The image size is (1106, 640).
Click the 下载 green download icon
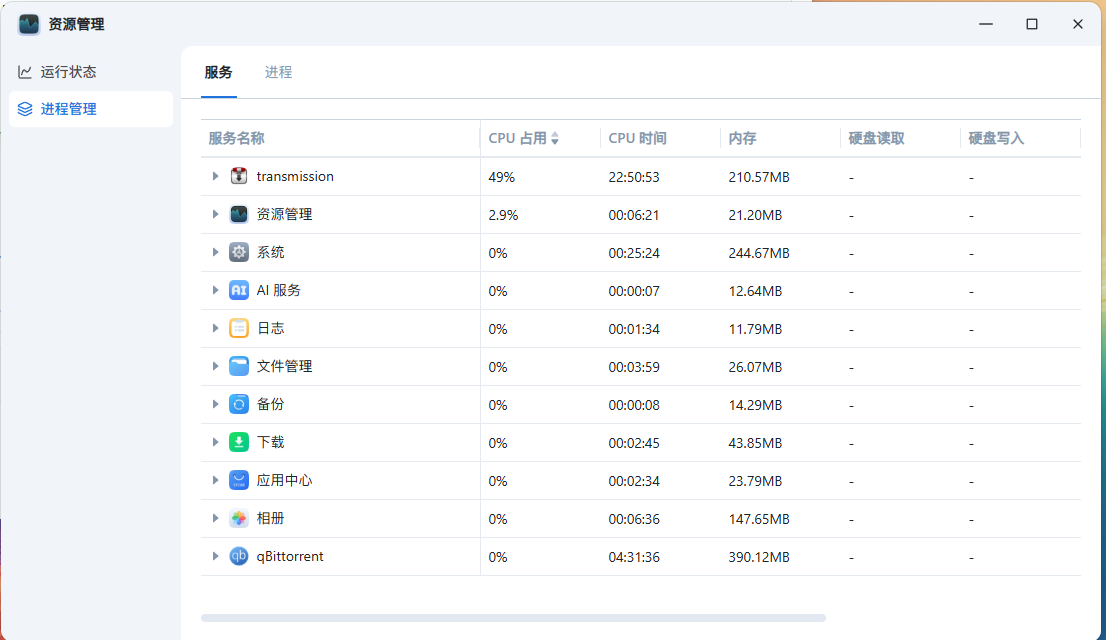239,442
